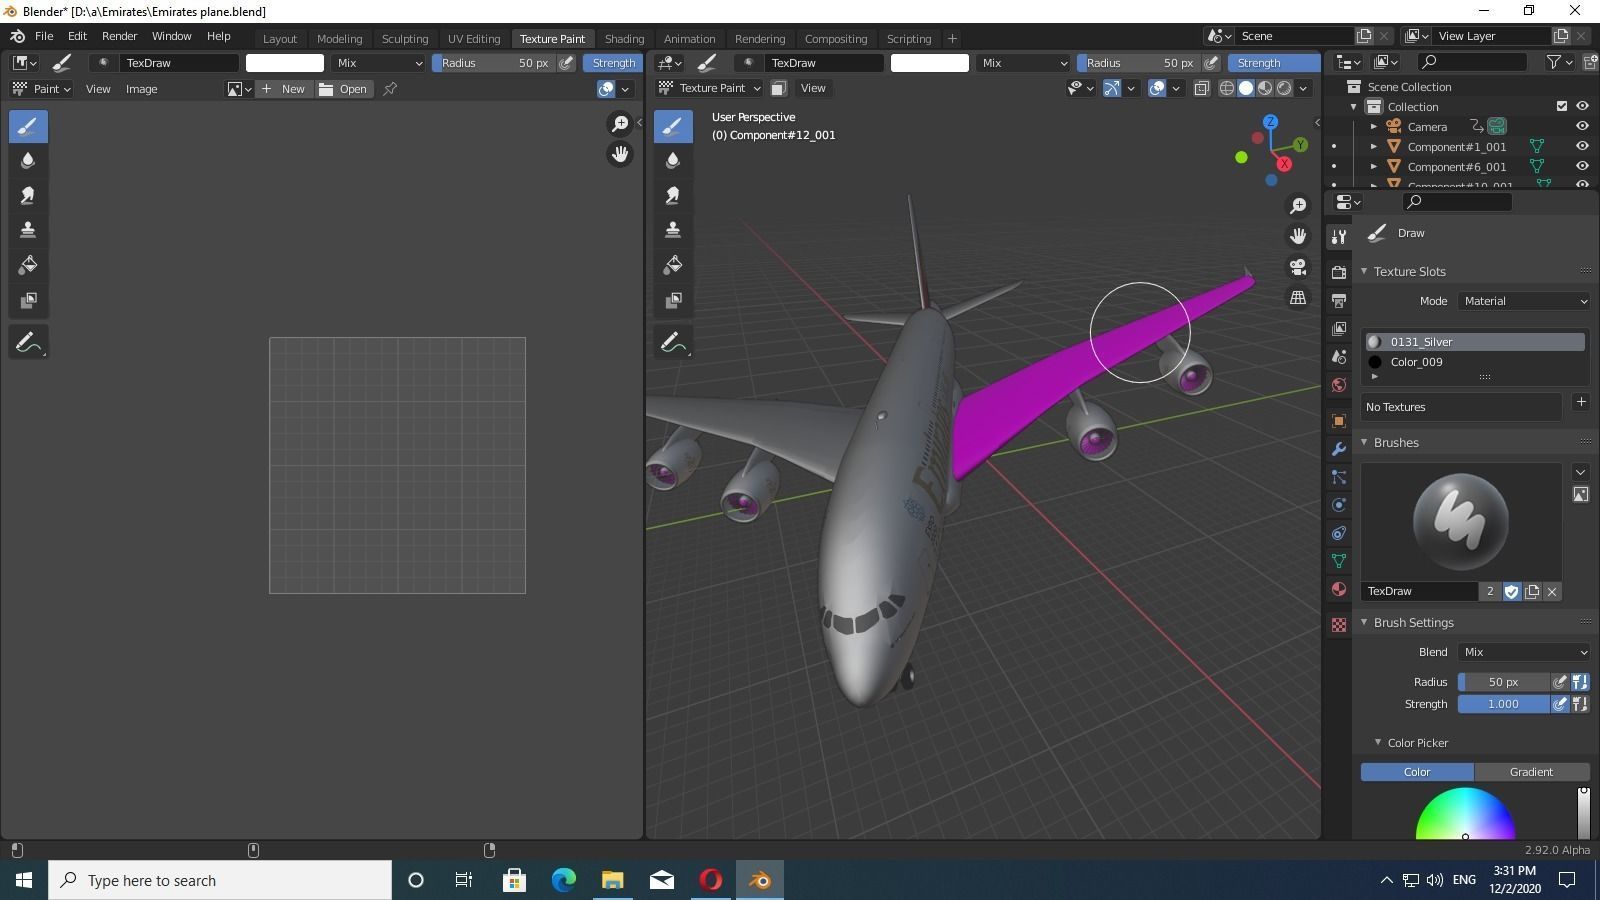
Task: Toggle the paint mask button beside Texture Paint
Action: [x=778, y=88]
